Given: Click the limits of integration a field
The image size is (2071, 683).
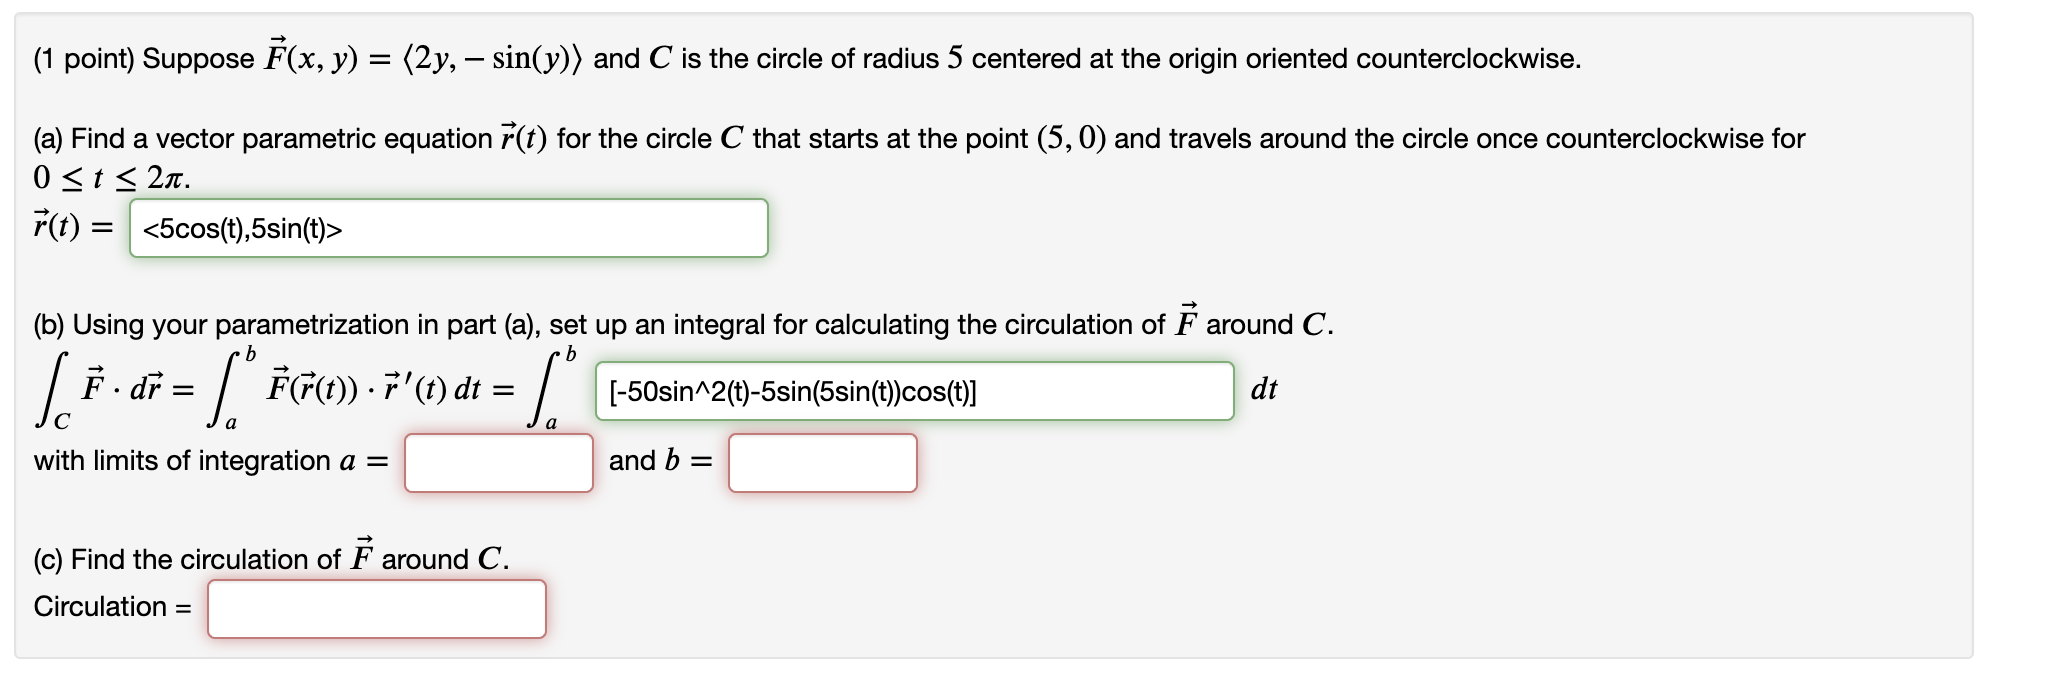Looking at the screenshot, I should [498, 463].
